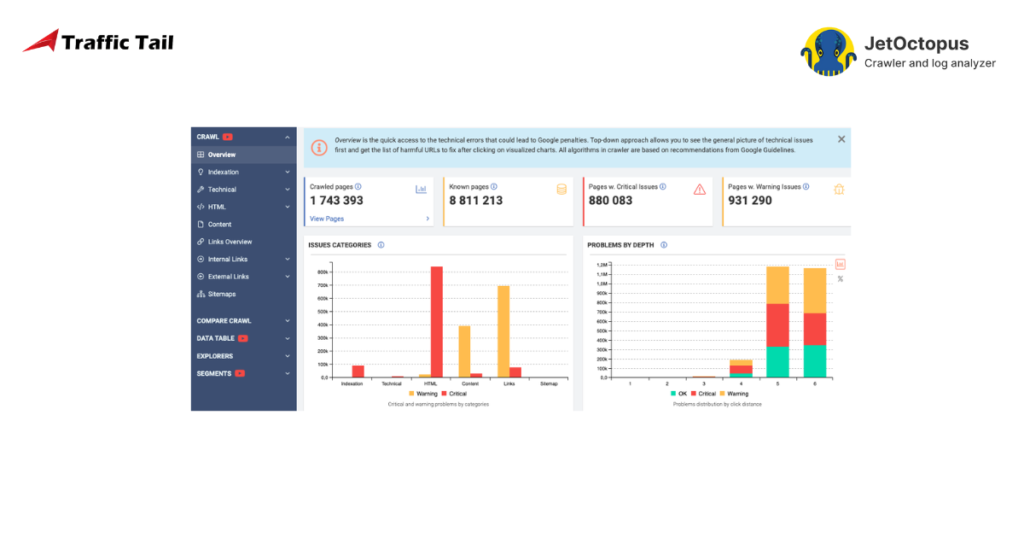Open the info icon beside Issues Categories

(x=382, y=245)
